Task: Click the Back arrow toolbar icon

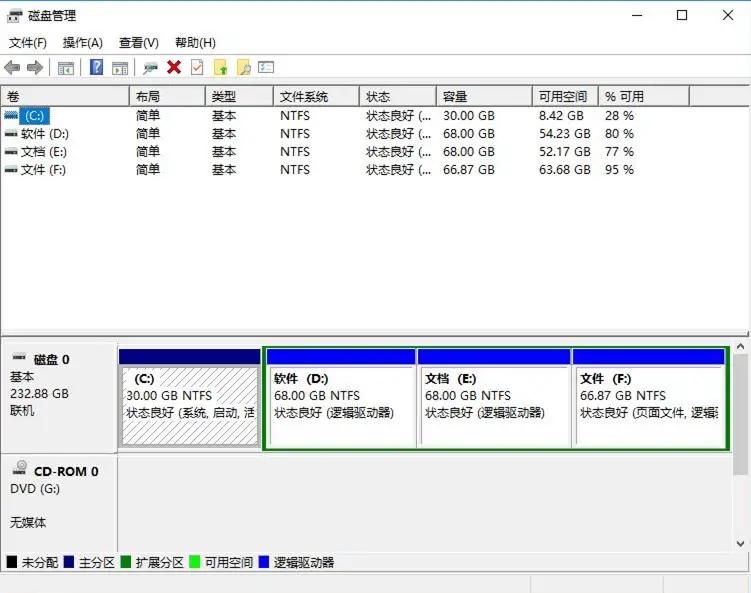Action: tap(12, 68)
